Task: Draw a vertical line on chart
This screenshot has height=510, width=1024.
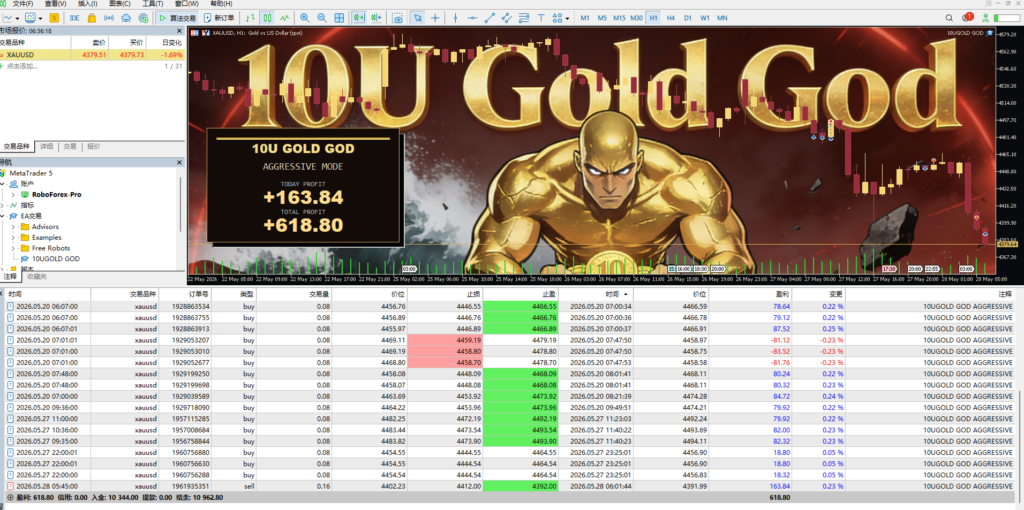Action: [x=455, y=18]
